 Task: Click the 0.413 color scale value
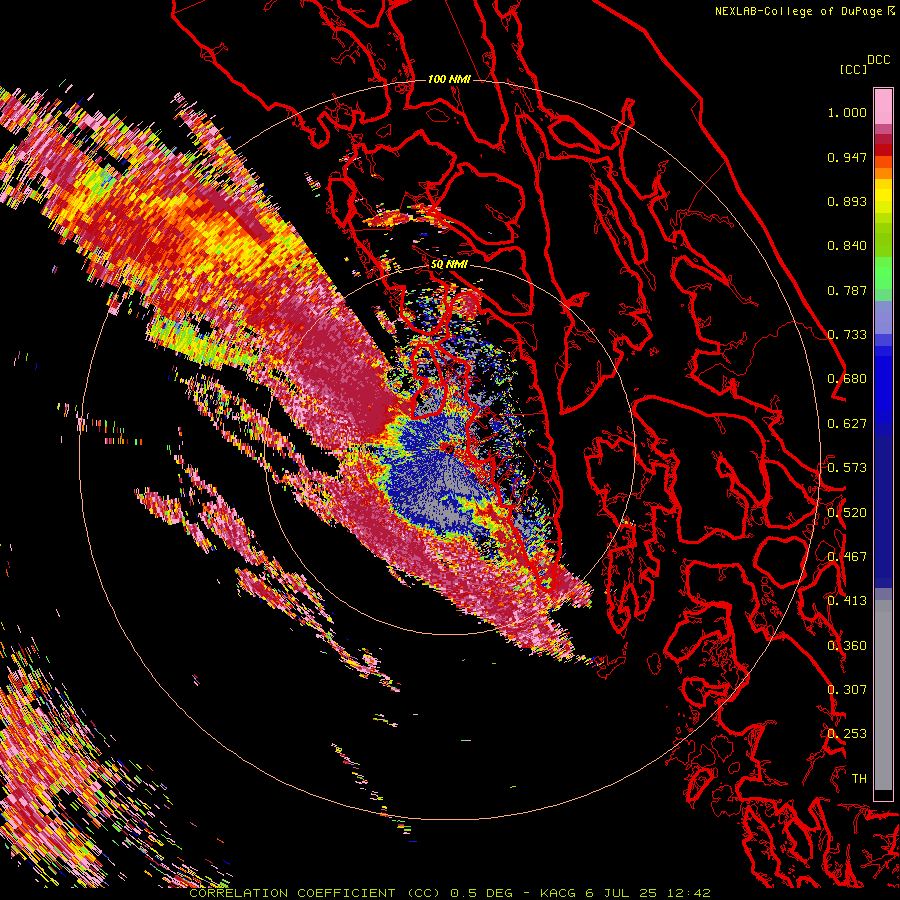[847, 601]
